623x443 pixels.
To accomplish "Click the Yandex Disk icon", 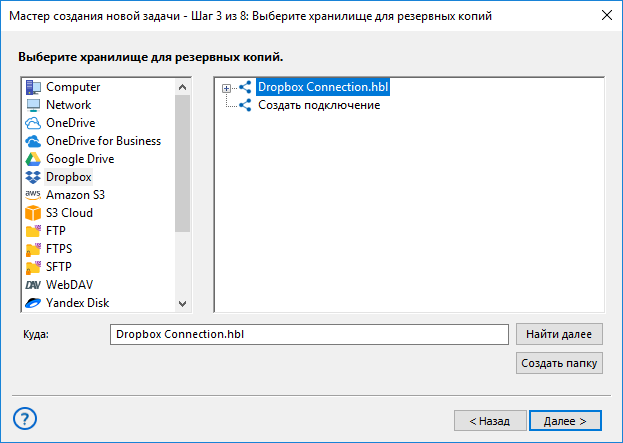I will (33, 303).
